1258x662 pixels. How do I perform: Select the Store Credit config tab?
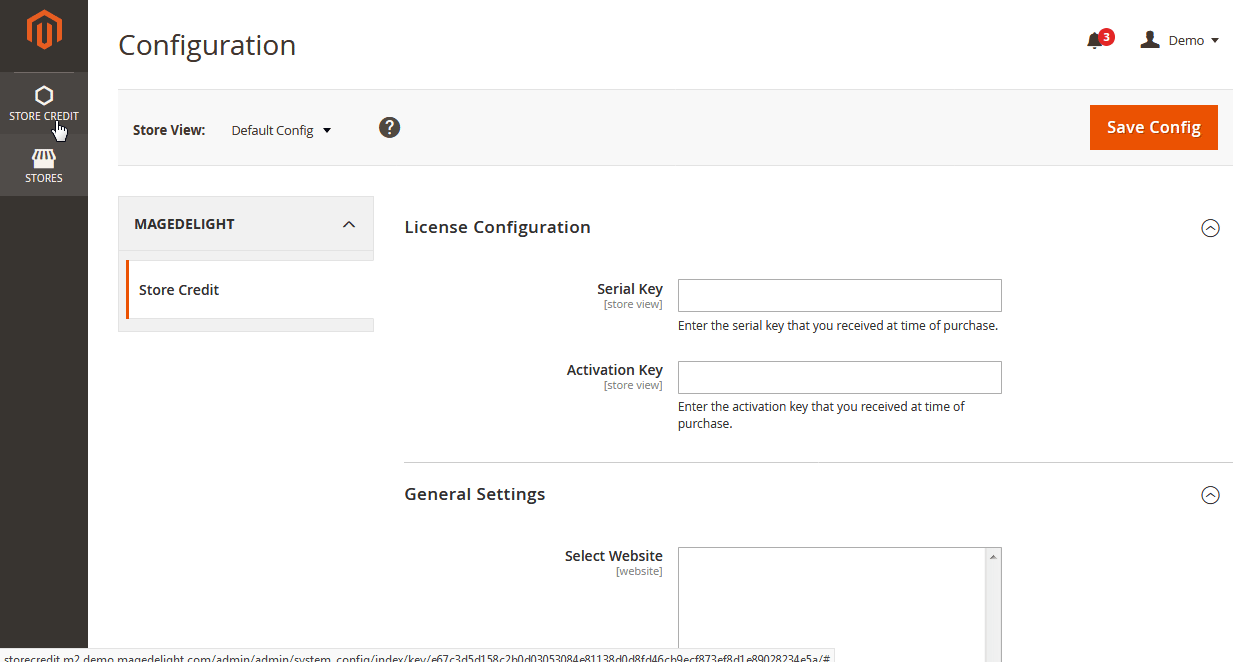tap(250, 290)
